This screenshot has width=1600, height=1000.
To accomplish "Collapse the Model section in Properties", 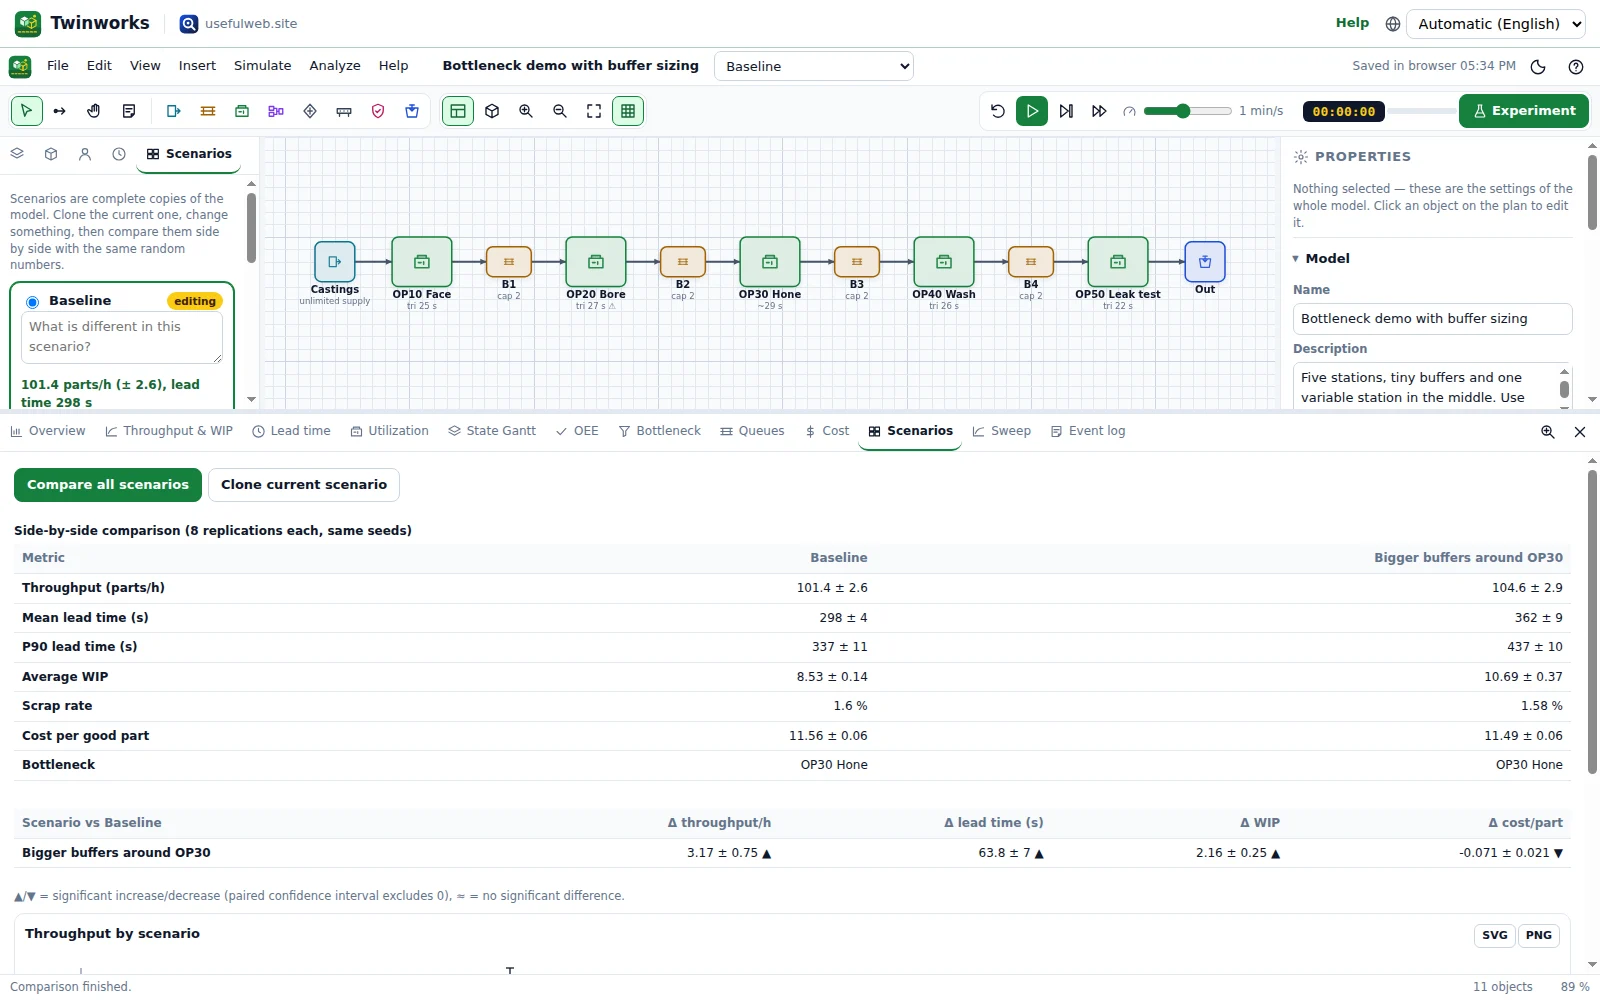I will pos(1296,259).
